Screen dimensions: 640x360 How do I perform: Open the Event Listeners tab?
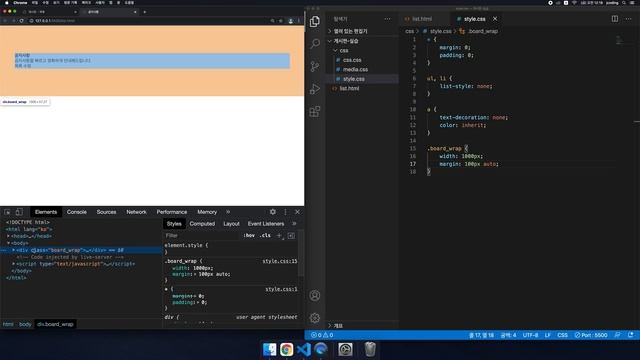[266, 224]
